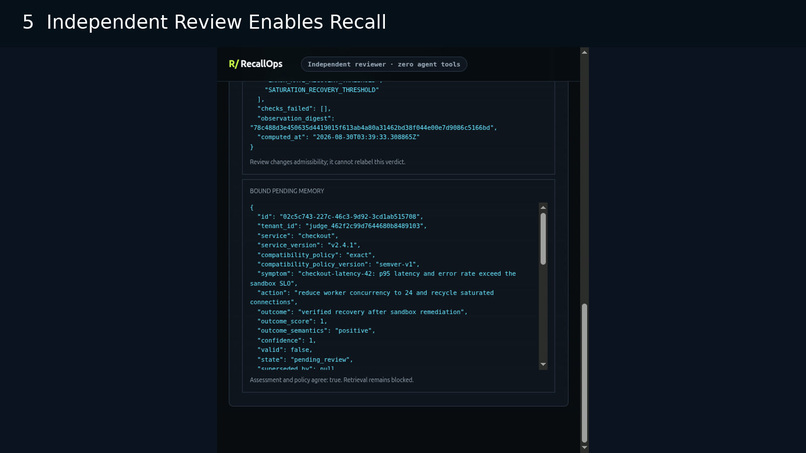
Task: Click the "outcome_semantics": "positive" line
Action: [316, 331]
